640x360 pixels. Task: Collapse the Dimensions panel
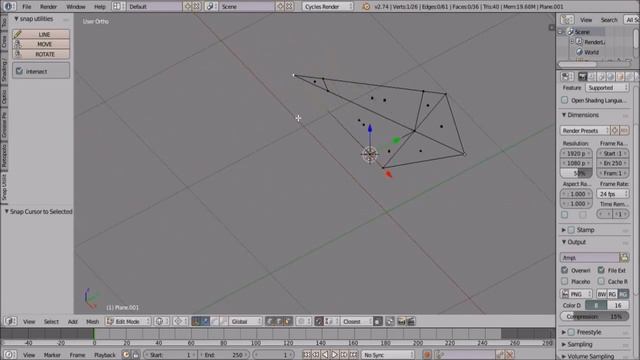(x=583, y=115)
